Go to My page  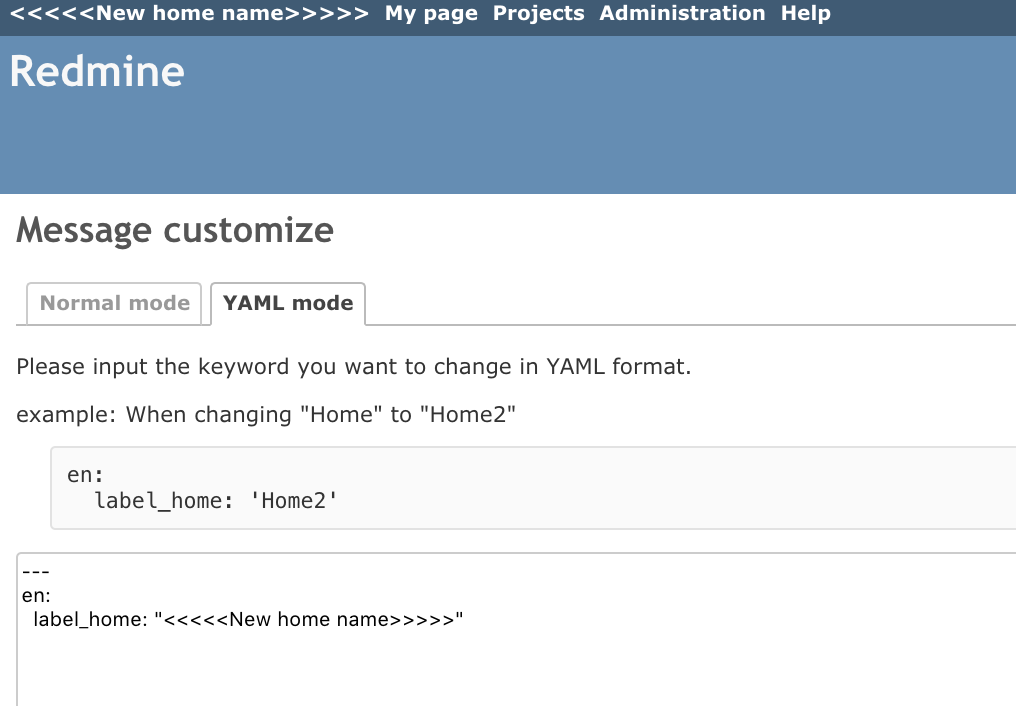pos(431,13)
